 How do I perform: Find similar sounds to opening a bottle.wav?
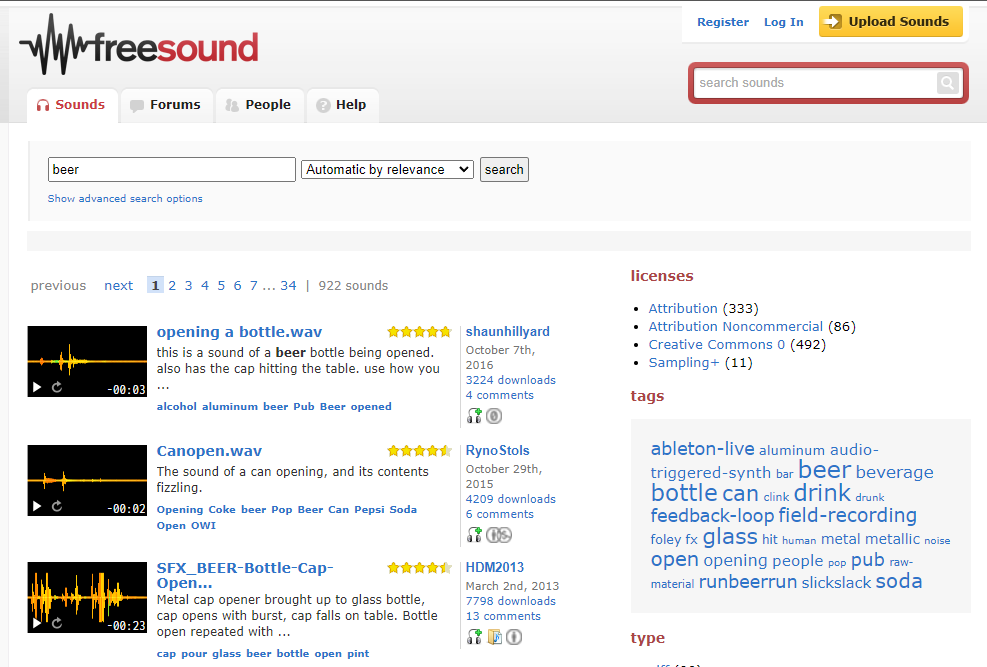pos(474,416)
